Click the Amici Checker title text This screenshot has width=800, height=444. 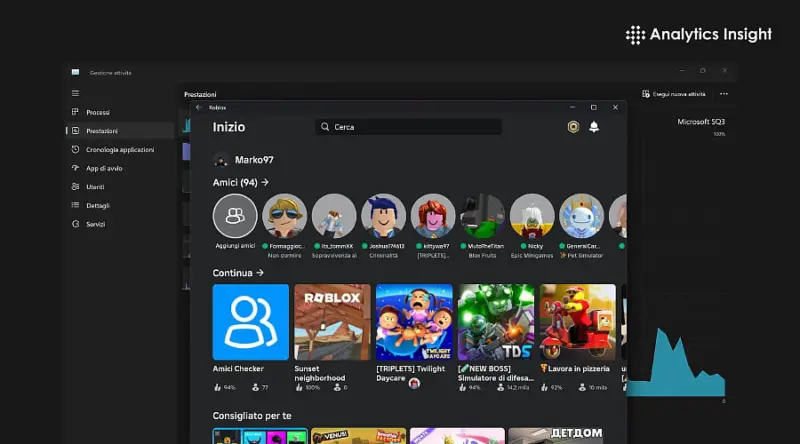point(238,368)
